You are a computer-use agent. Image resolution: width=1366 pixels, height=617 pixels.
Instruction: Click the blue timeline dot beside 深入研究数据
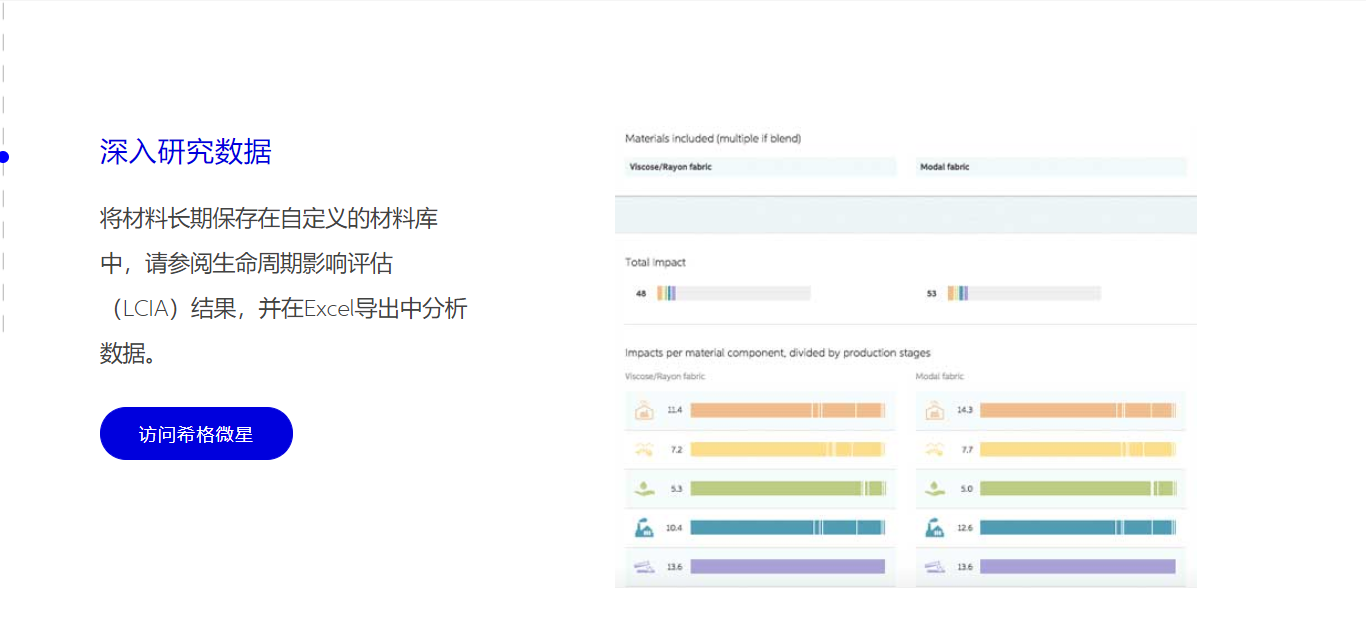click(4, 157)
